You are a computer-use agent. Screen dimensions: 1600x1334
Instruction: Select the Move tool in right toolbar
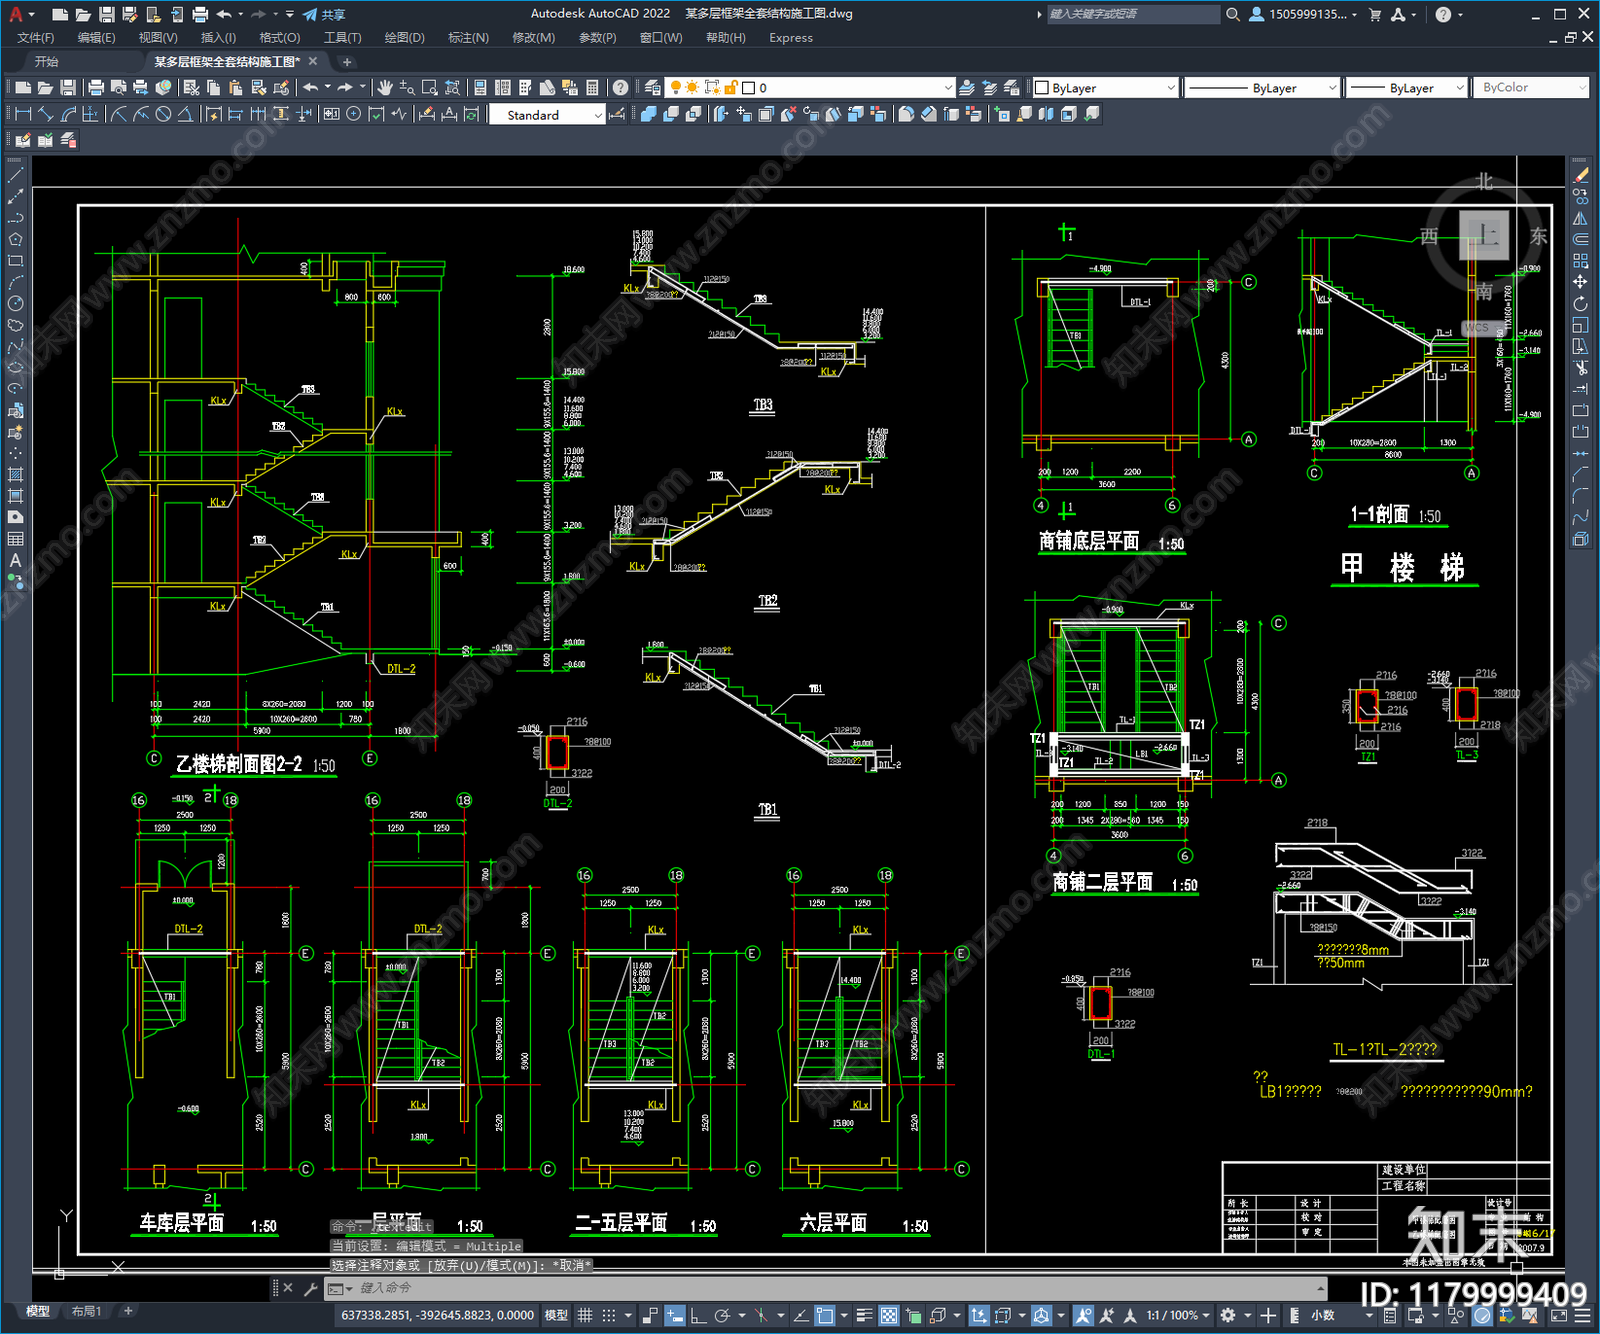click(1580, 282)
